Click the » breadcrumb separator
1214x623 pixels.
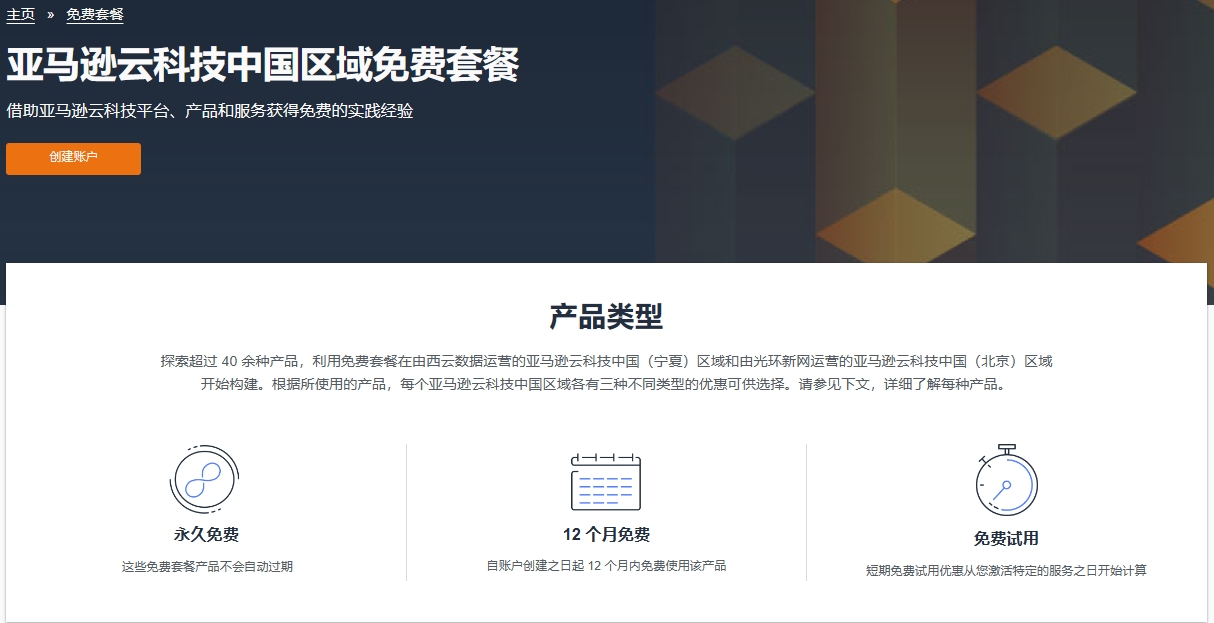[x=50, y=14]
